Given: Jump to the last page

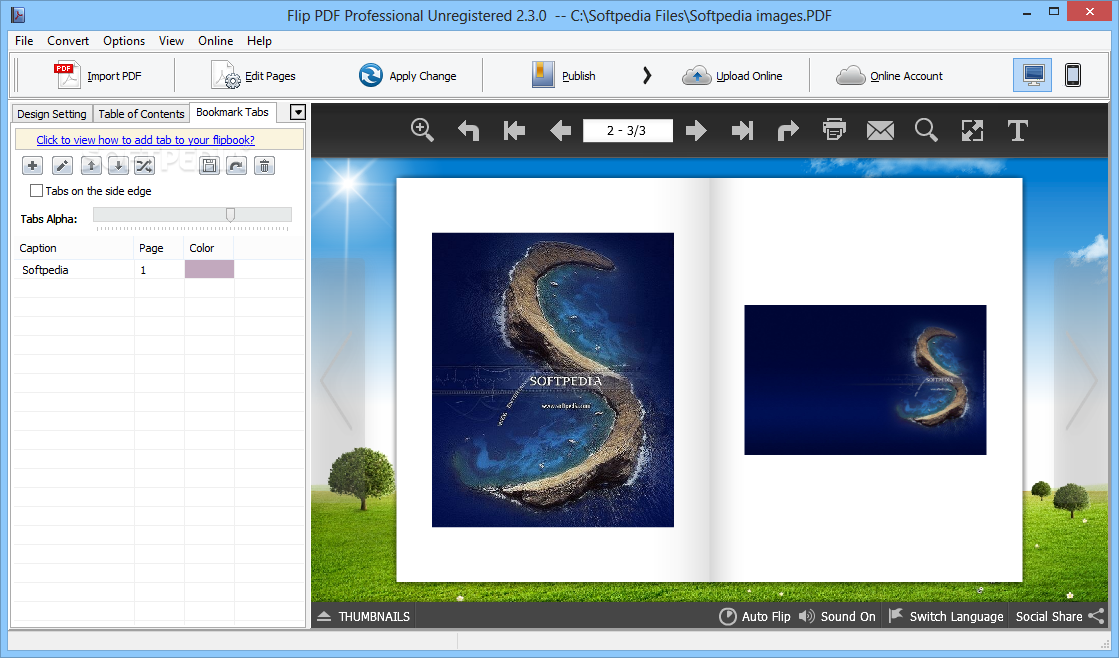Looking at the screenshot, I should (x=742, y=131).
